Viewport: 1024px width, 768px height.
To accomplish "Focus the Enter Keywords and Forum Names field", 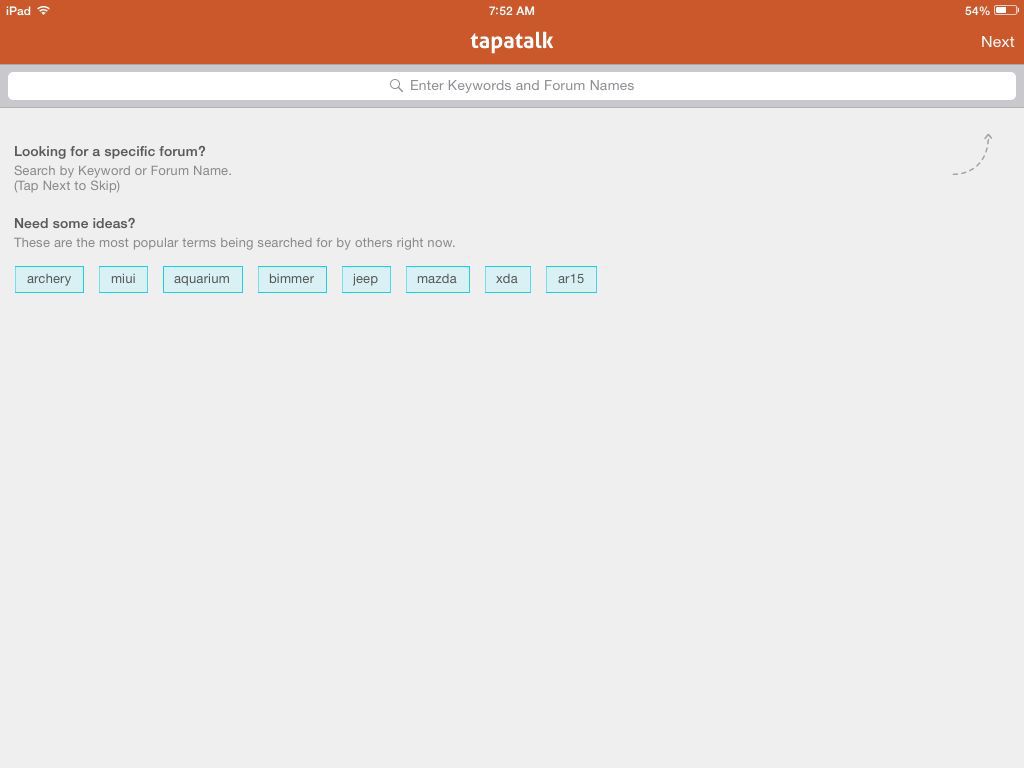I will coord(512,86).
